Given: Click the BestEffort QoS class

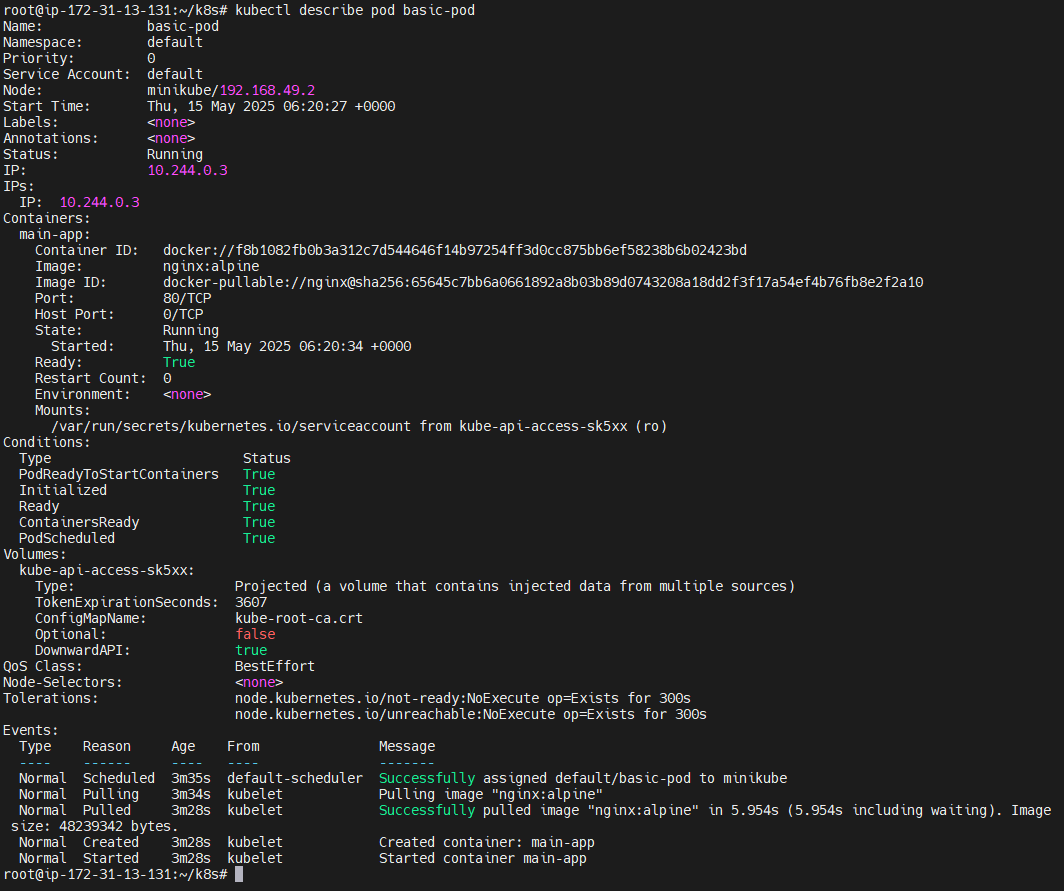Looking at the screenshot, I should (x=273, y=666).
